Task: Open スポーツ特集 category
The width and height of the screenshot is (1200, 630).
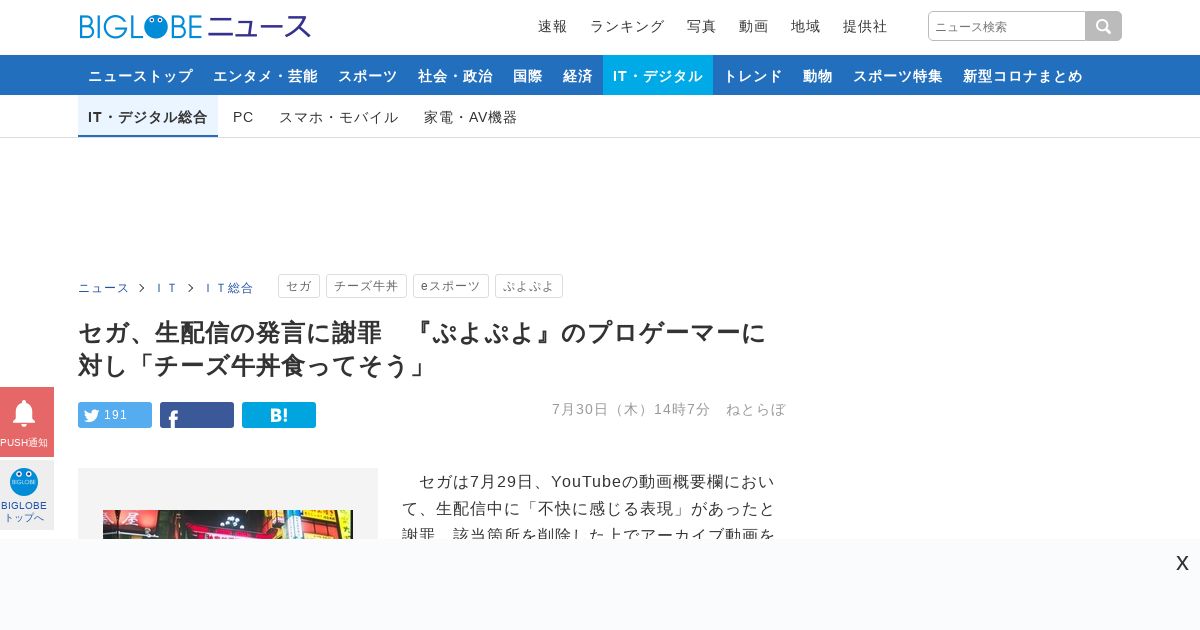Action: [x=898, y=75]
